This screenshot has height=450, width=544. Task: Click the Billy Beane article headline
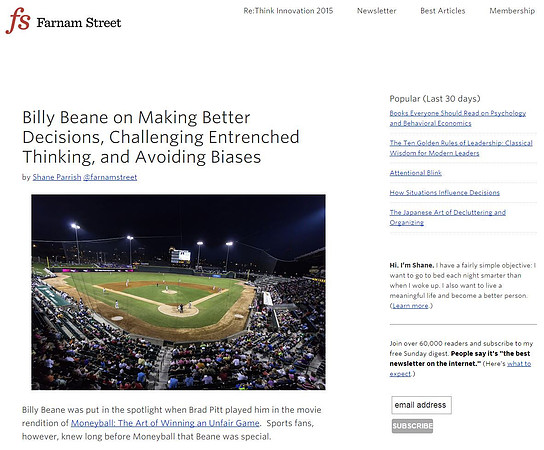161,137
